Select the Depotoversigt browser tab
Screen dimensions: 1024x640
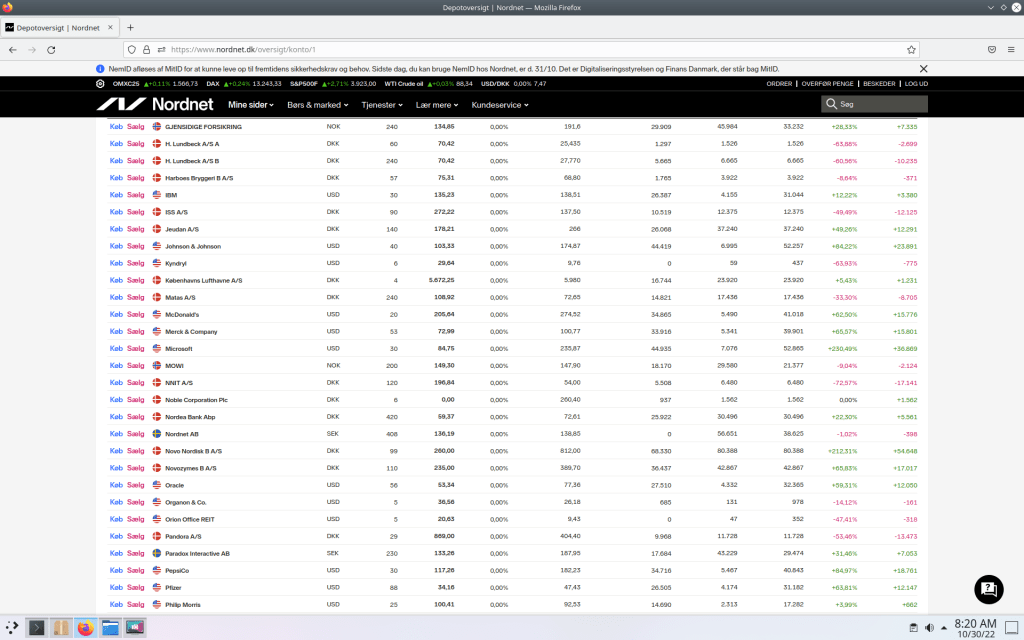point(60,27)
